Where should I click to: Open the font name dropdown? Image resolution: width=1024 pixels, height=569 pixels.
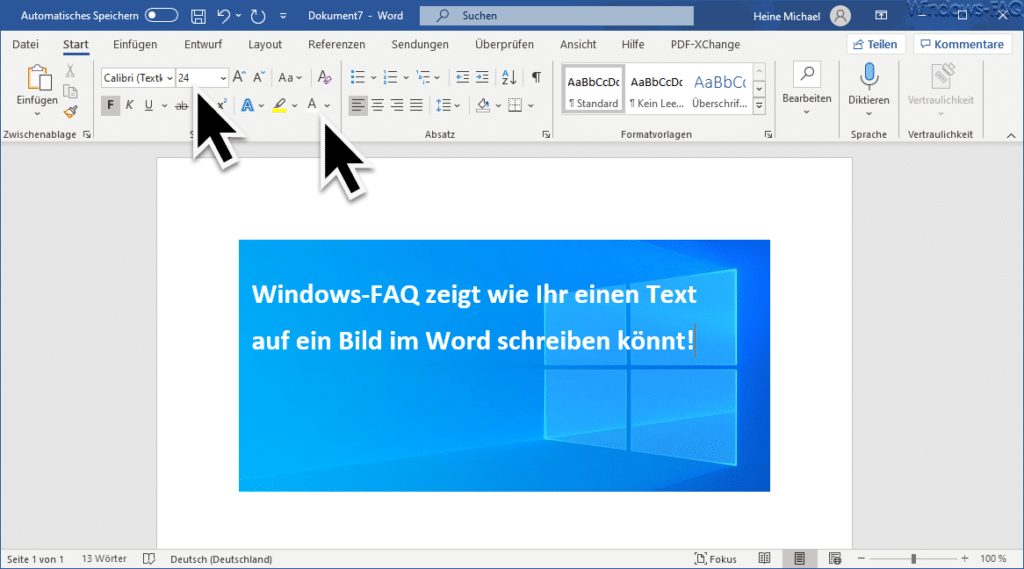[x=169, y=78]
